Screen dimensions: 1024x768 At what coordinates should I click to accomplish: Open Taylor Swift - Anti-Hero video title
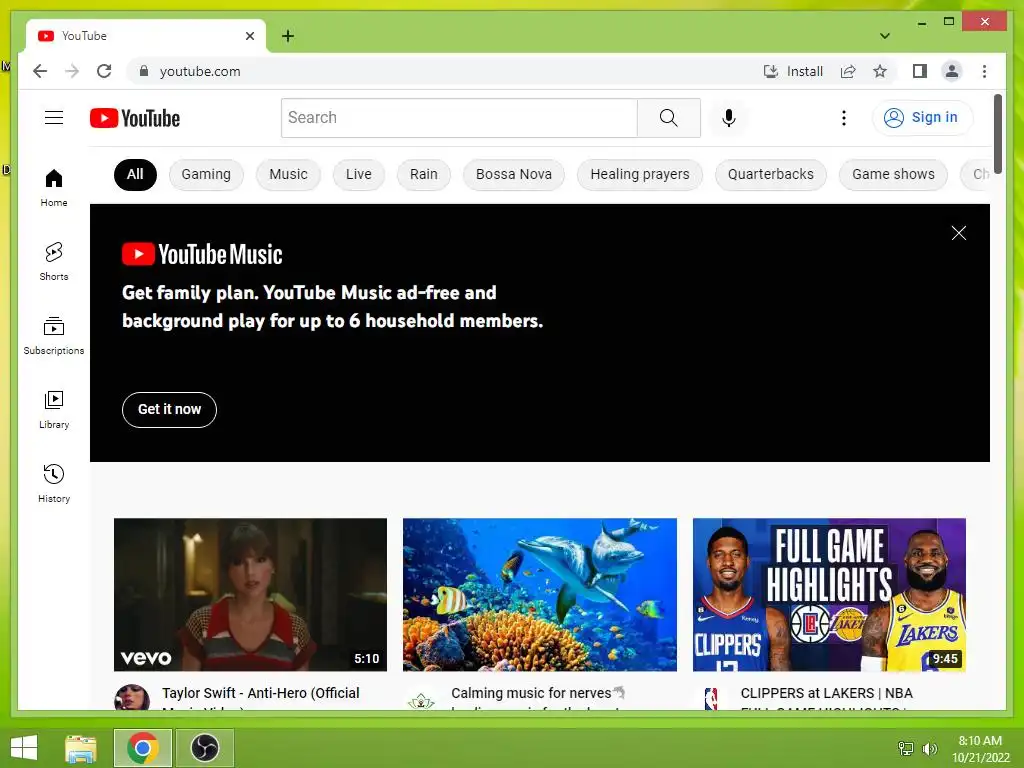[x=261, y=697]
